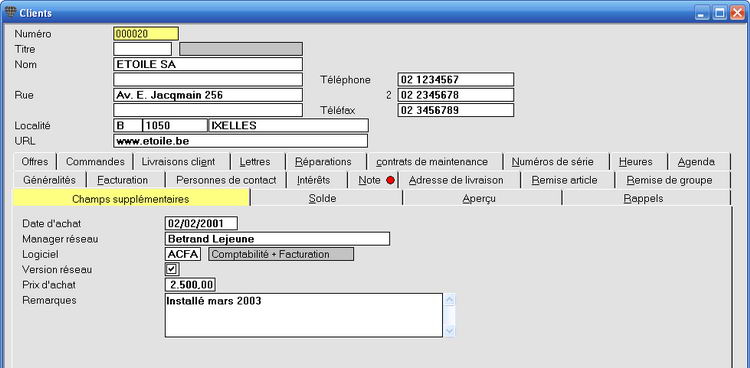
Task: Click the URL field www.etoile.be
Action: (241, 141)
